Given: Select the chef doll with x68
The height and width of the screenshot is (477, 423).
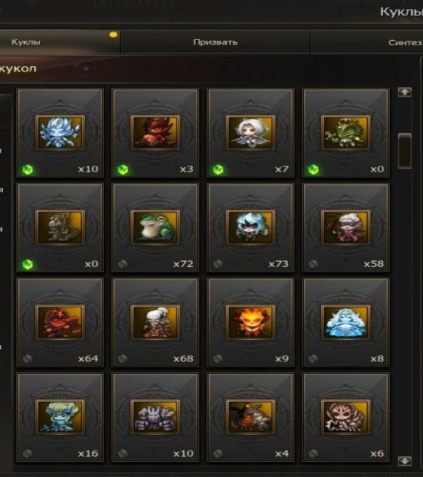Looking at the screenshot, I should point(155,322).
